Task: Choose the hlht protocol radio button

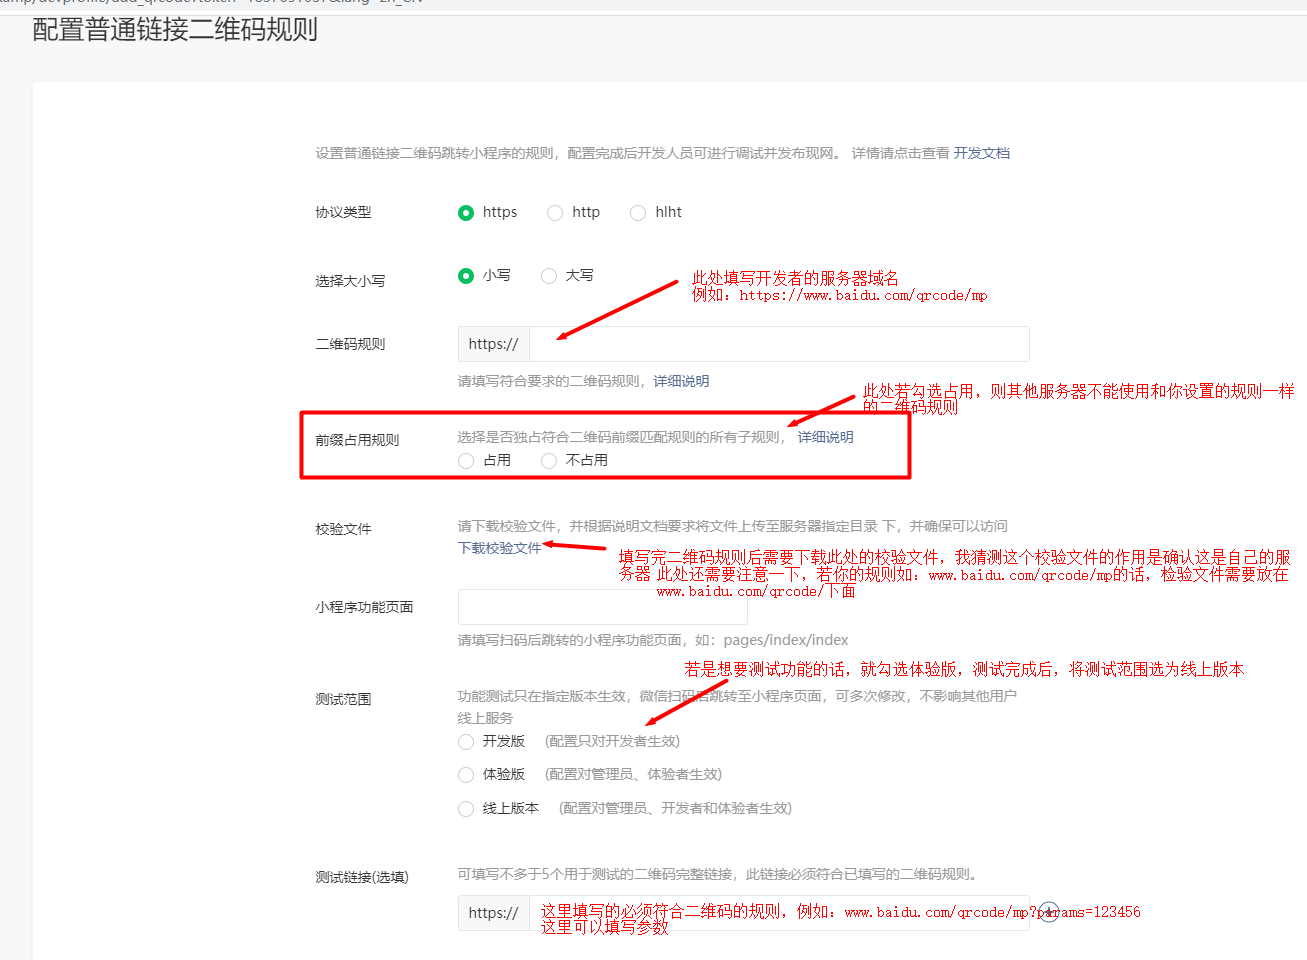Action: [x=638, y=213]
